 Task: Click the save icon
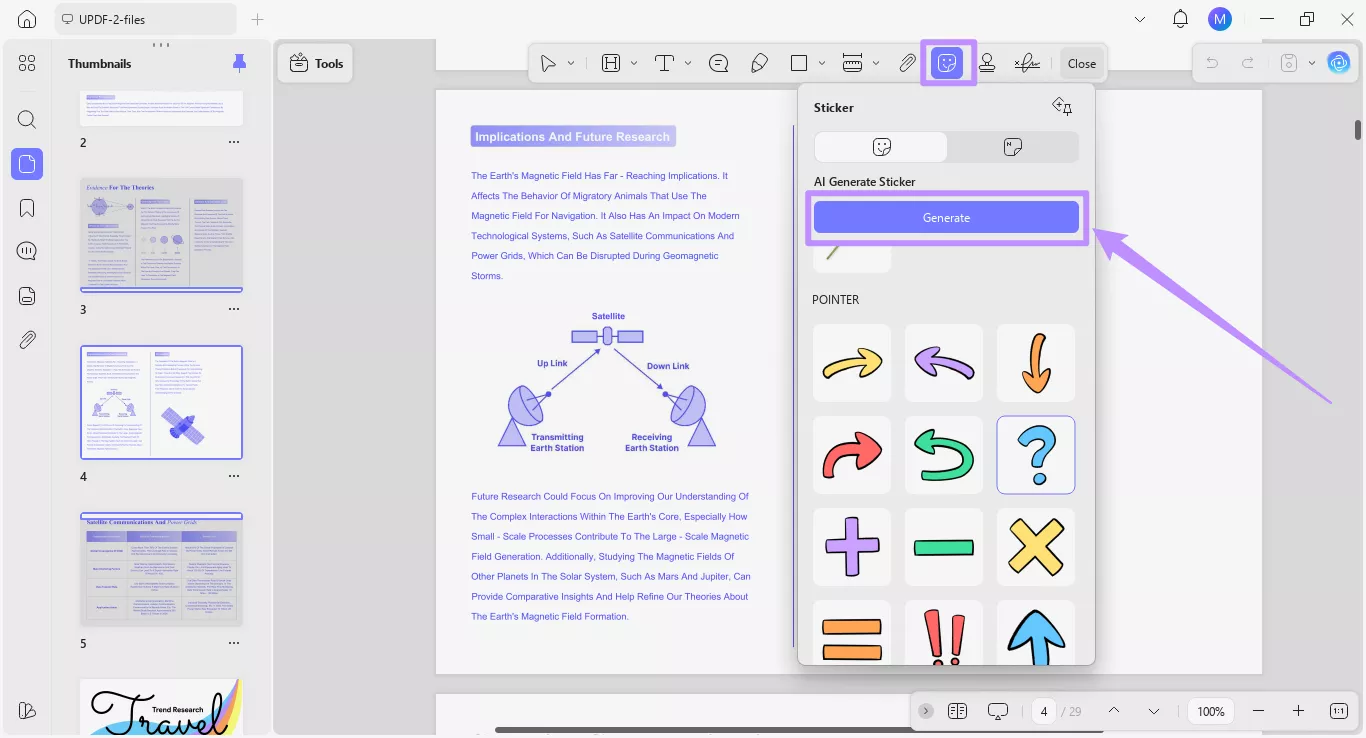coord(1290,63)
